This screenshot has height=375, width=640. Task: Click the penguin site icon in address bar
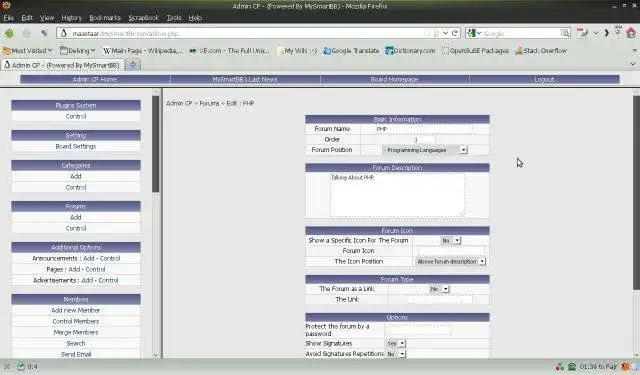coord(64,33)
